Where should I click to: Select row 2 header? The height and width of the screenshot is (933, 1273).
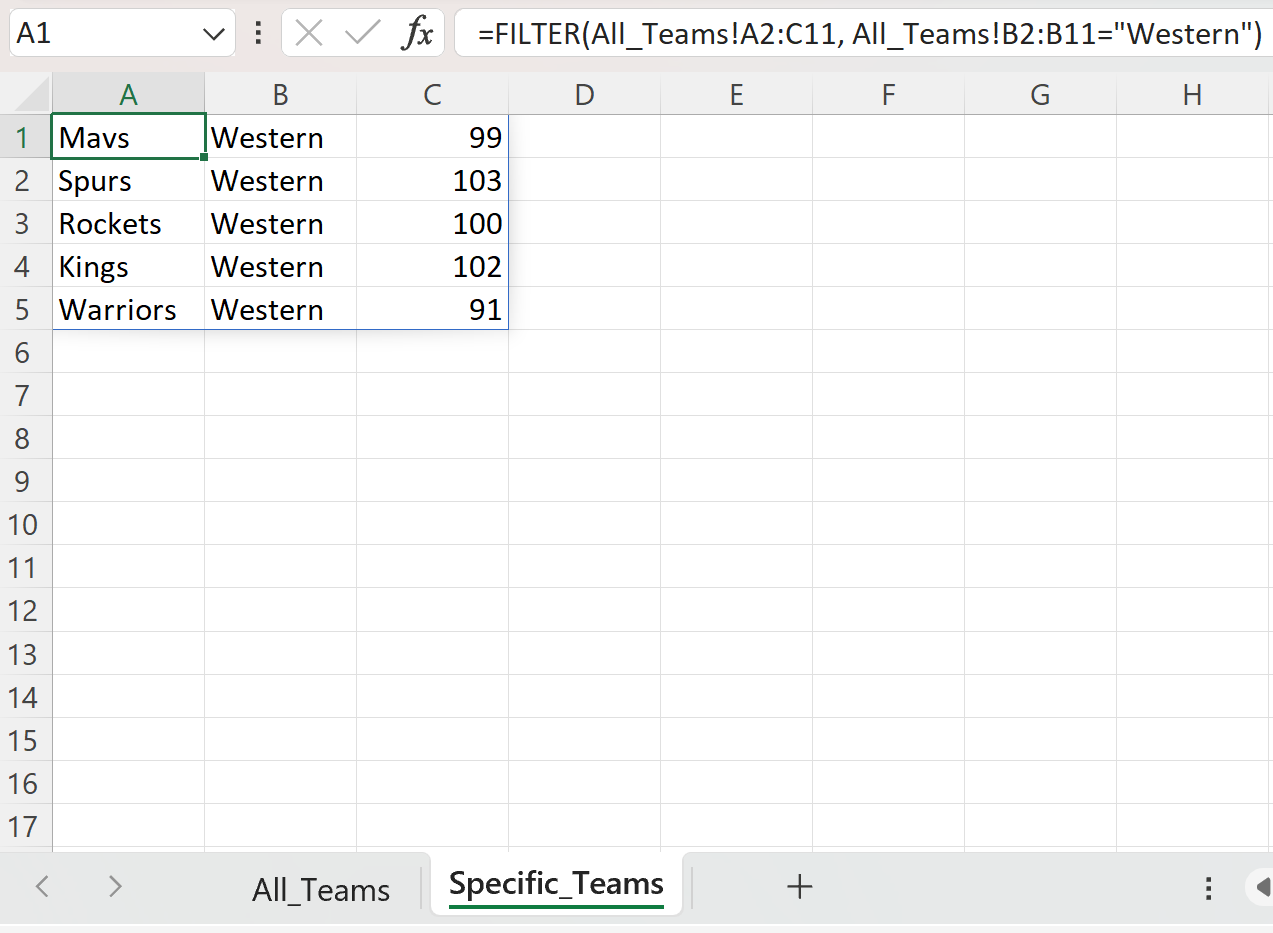(x=26, y=180)
